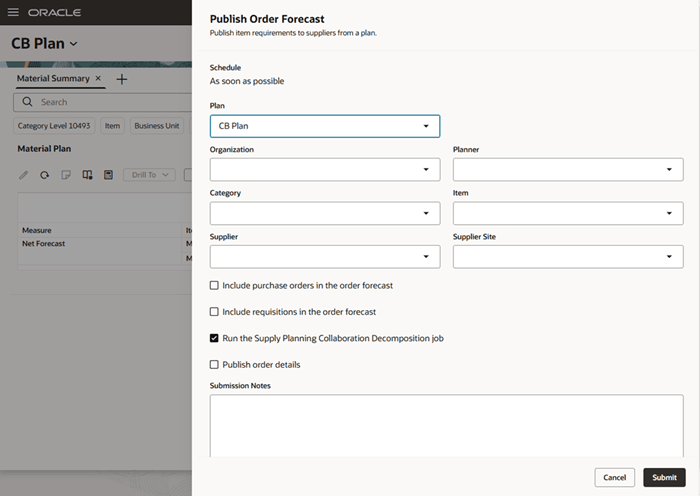This screenshot has height=496, width=700.
Task: Open the hamburger navigation menu
Action: [x=16, y=12]
